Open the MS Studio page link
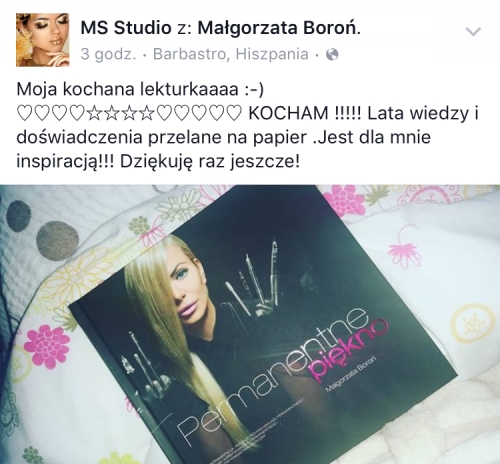500x464 pixels. pos(126,28)
